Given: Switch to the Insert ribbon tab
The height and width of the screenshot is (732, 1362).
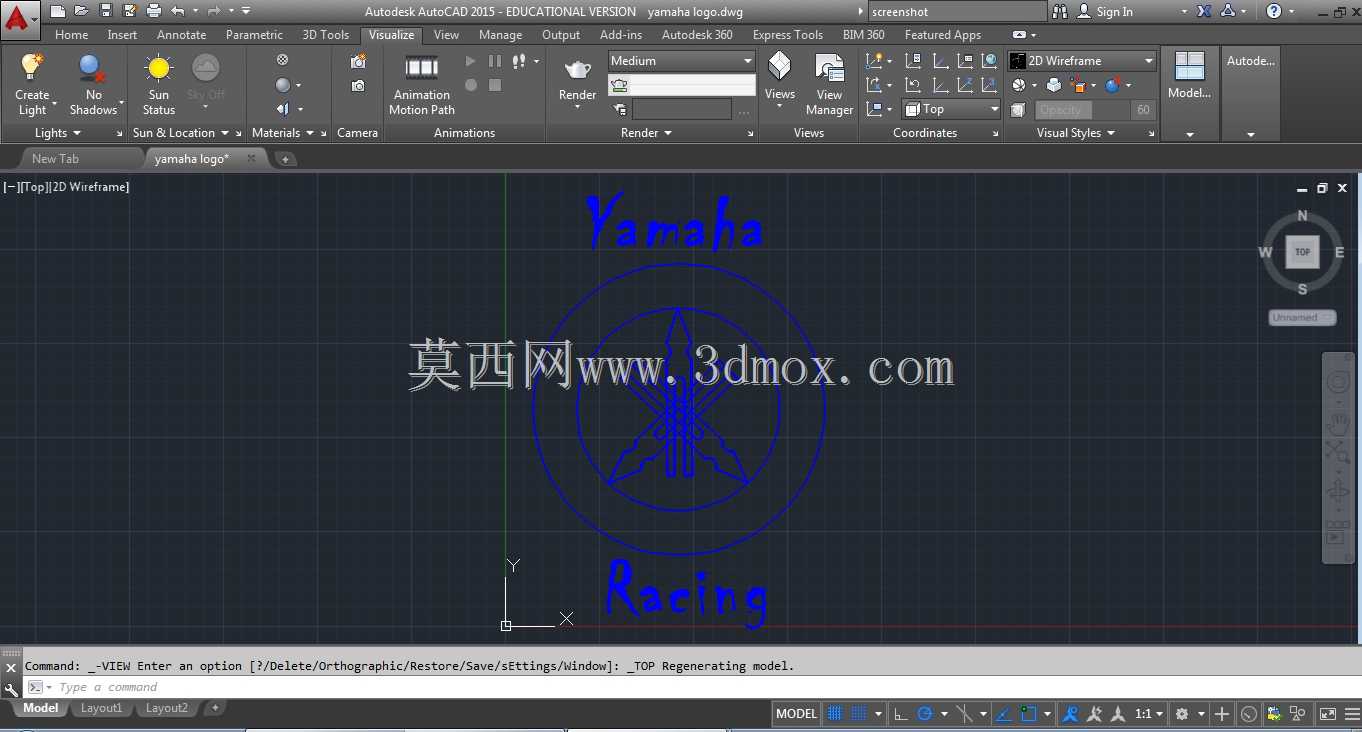Looking at the screenshot, I should click(123, 35).
